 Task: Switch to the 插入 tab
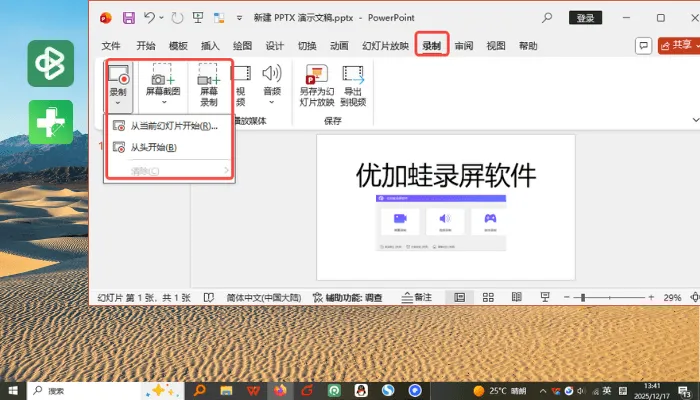(210, 46)
